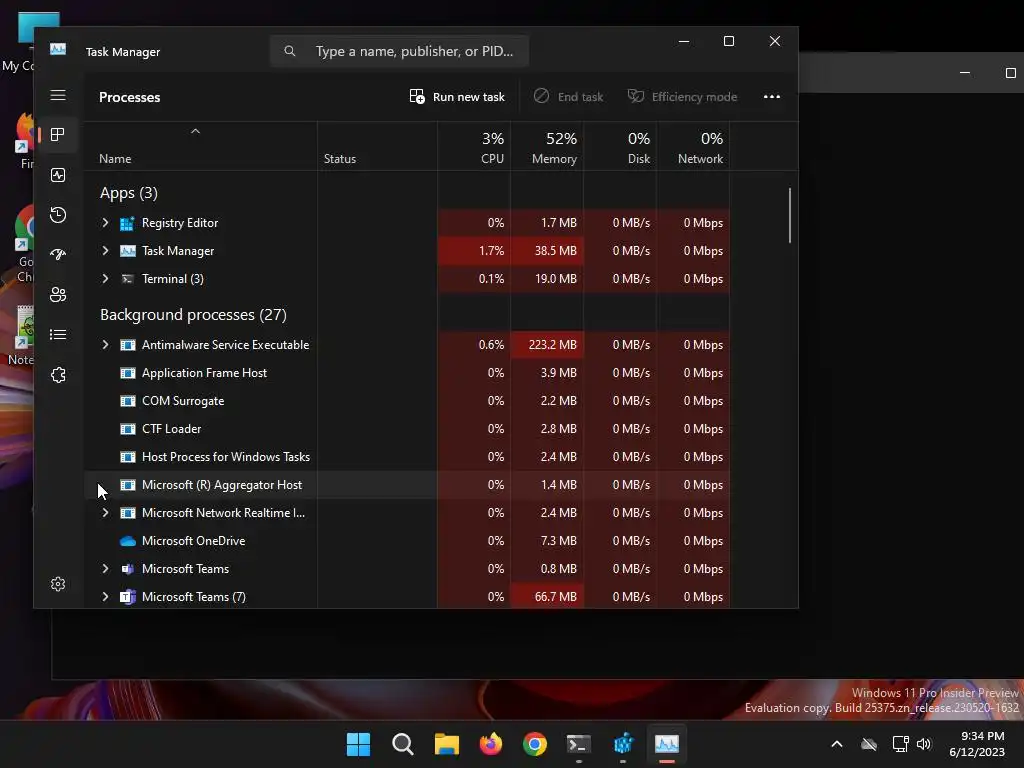Screen dimensions: 1024x768
Task: Select the Application Frame Host row
Action: [x=407, y=373]
